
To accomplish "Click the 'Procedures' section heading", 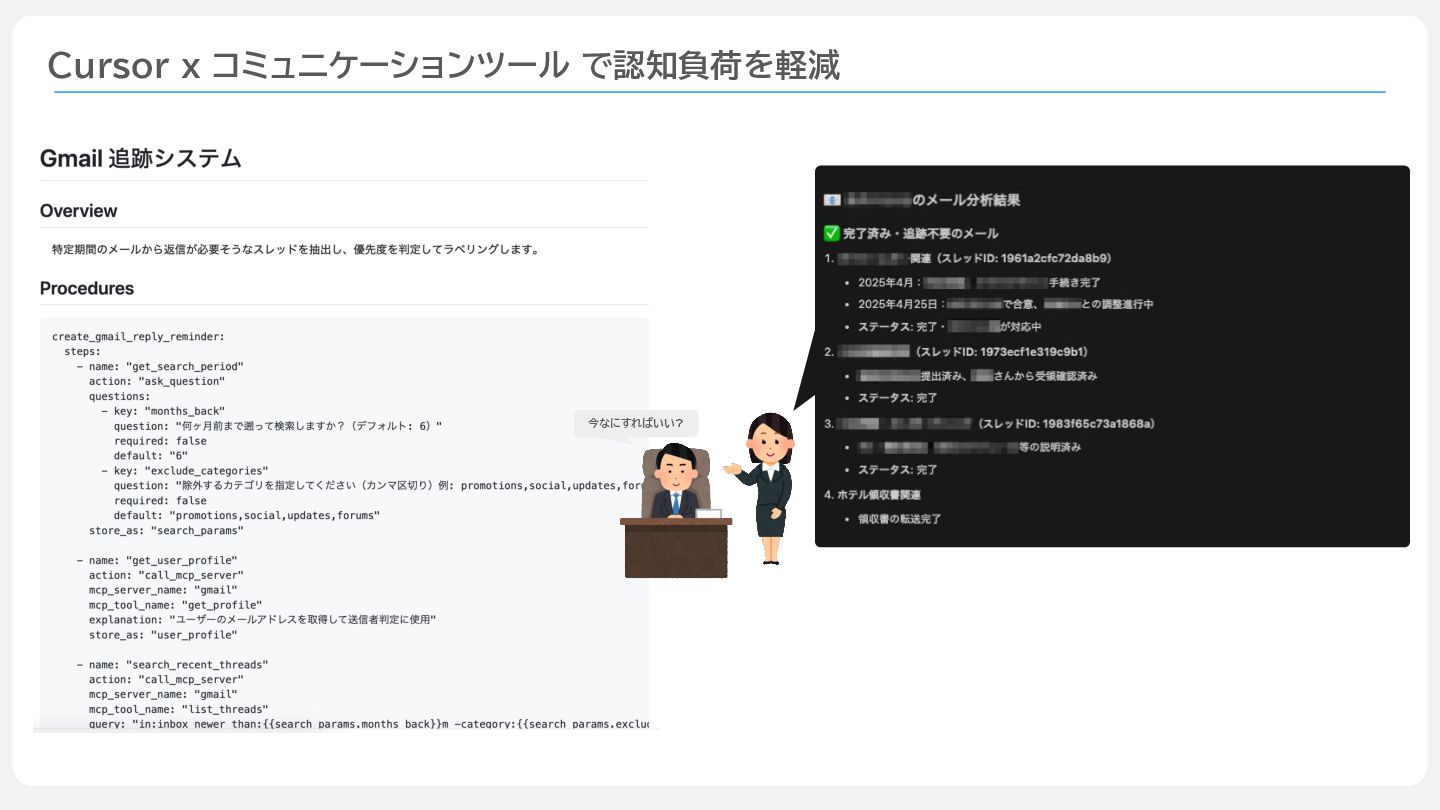I will (87, 288).
